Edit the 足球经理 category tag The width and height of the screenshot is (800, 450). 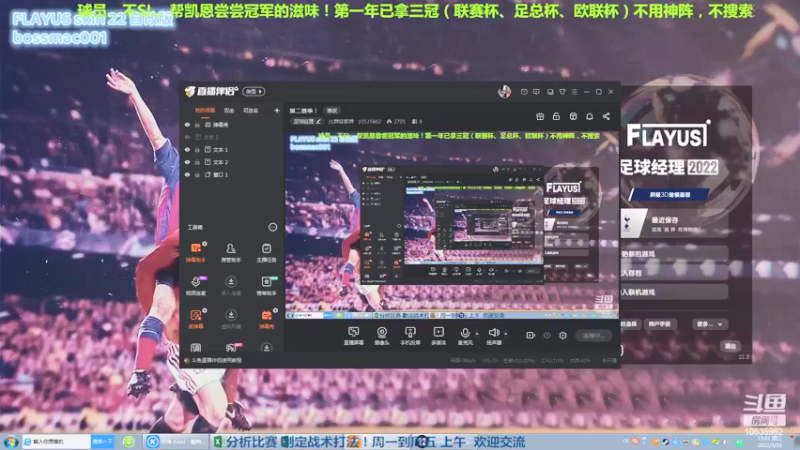(307, 121)
